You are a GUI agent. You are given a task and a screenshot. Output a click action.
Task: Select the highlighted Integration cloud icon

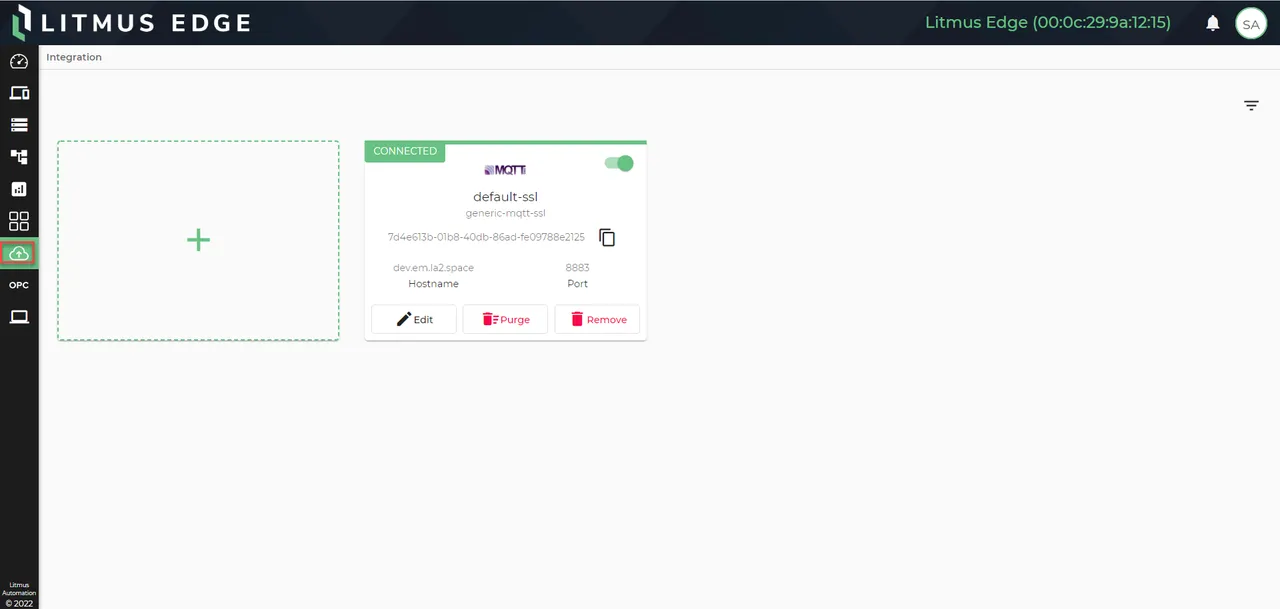19,253
